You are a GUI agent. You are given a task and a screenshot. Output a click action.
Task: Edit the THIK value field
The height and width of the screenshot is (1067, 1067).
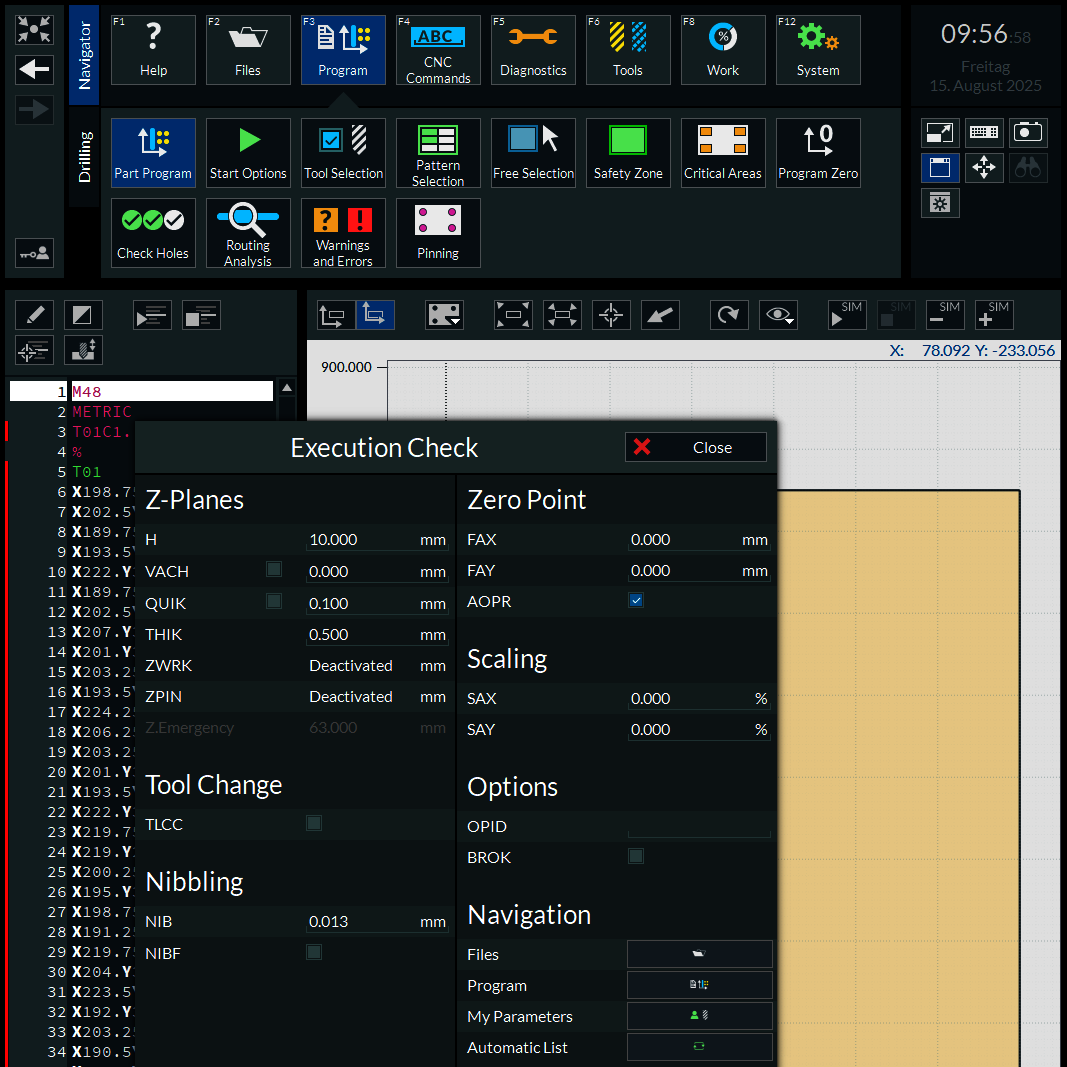click(377, 635)
